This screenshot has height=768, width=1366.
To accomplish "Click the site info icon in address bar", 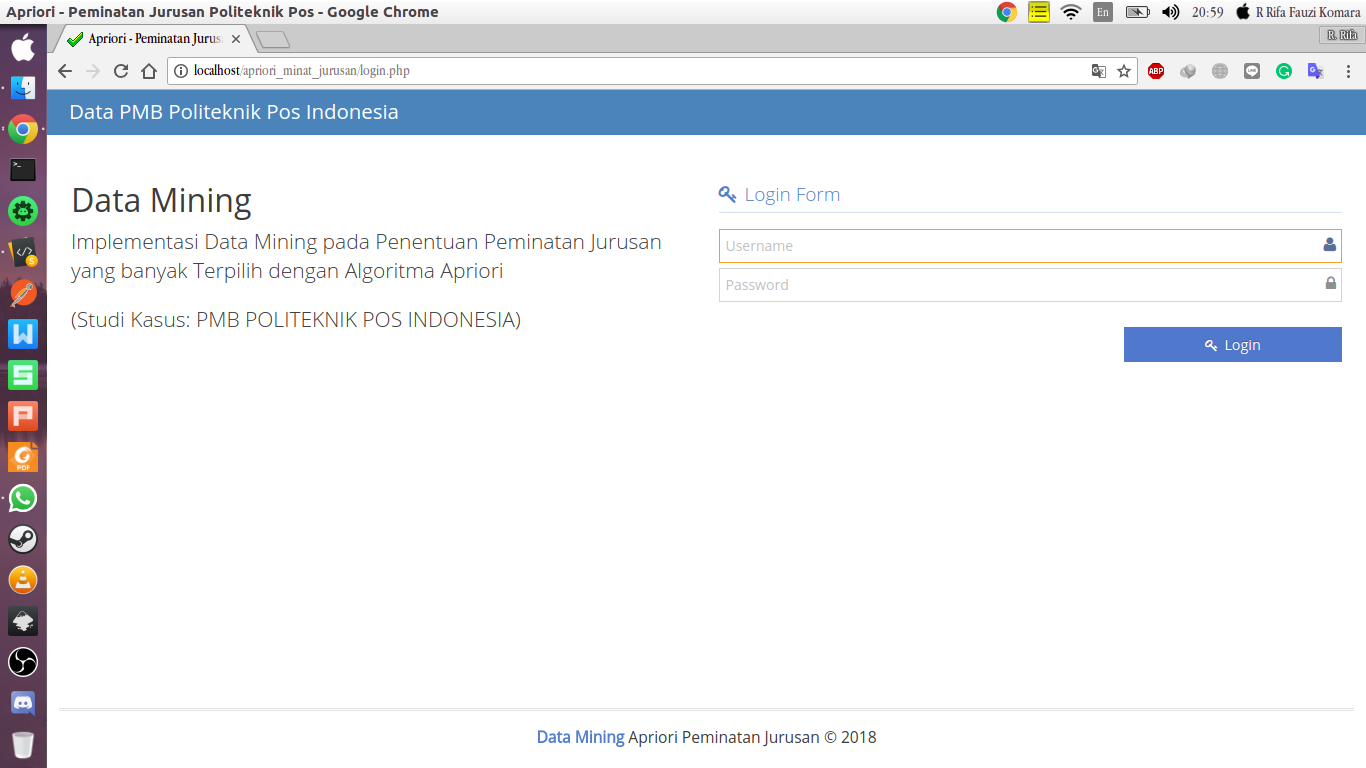I will (181, 71).
